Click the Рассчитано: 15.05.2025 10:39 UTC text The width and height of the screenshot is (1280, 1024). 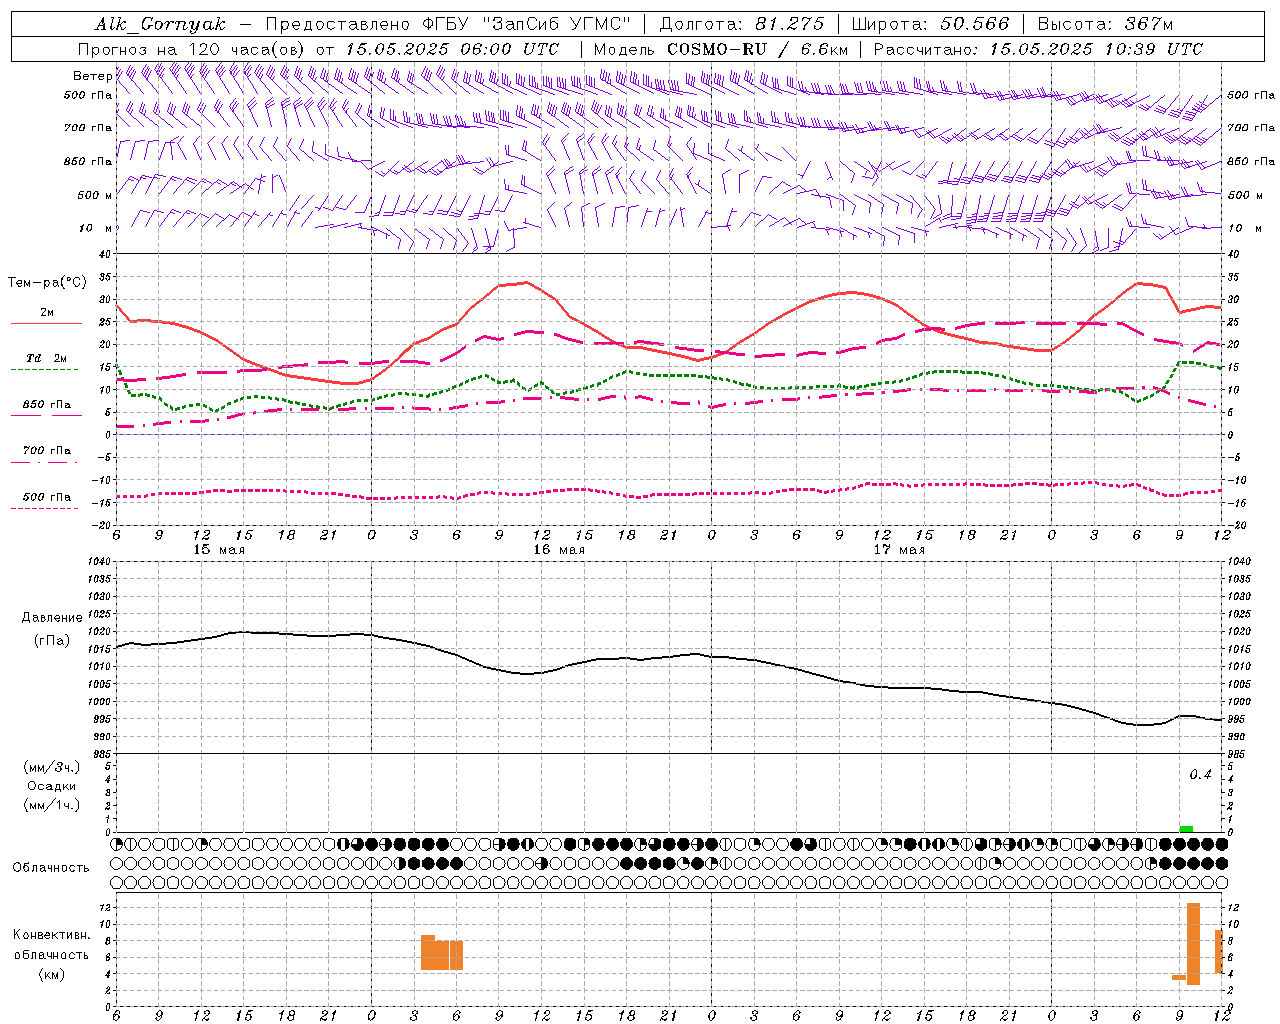pos(1038,49)
